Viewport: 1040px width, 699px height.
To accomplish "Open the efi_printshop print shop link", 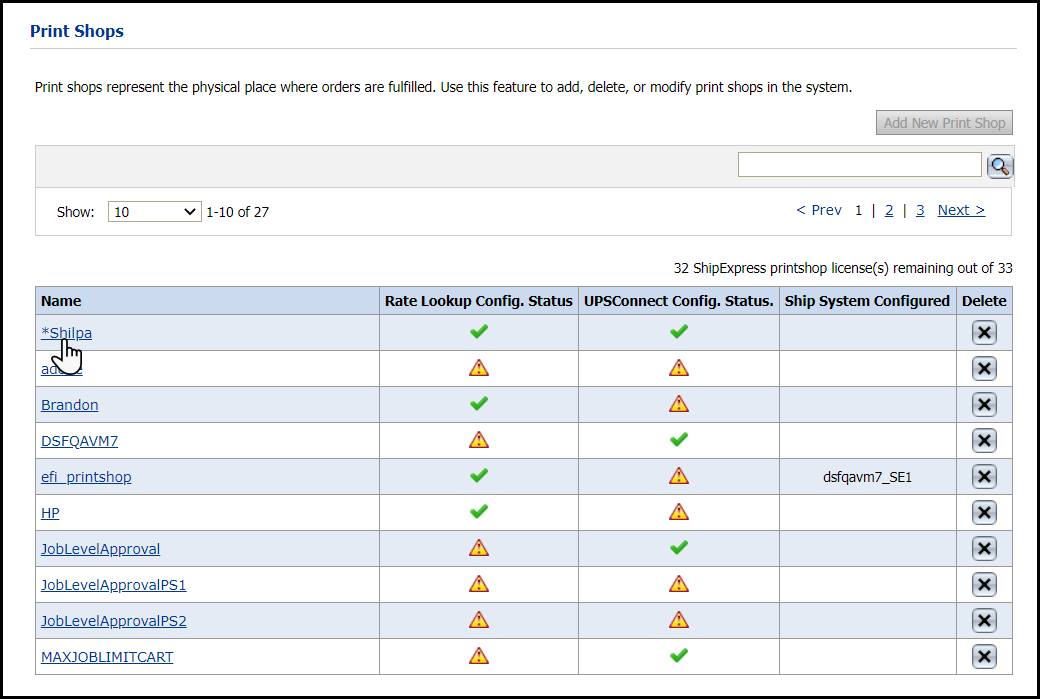I will click(x=86, y=477).
